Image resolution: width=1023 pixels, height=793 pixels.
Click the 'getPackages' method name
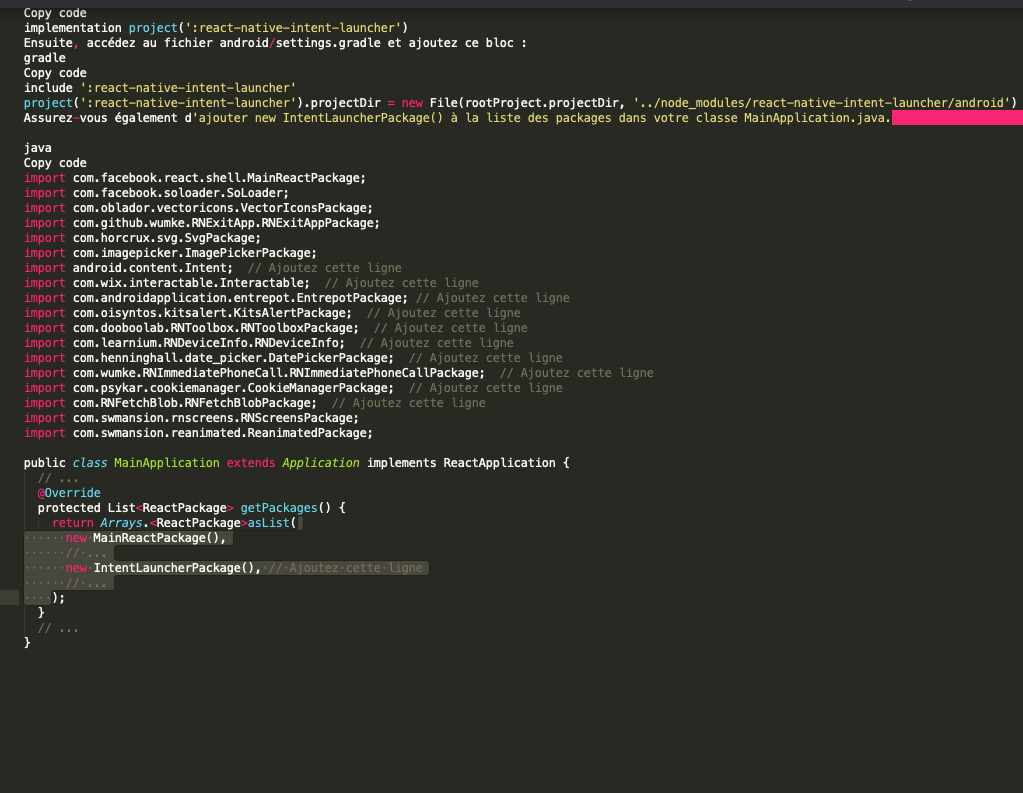click(278, 508)
